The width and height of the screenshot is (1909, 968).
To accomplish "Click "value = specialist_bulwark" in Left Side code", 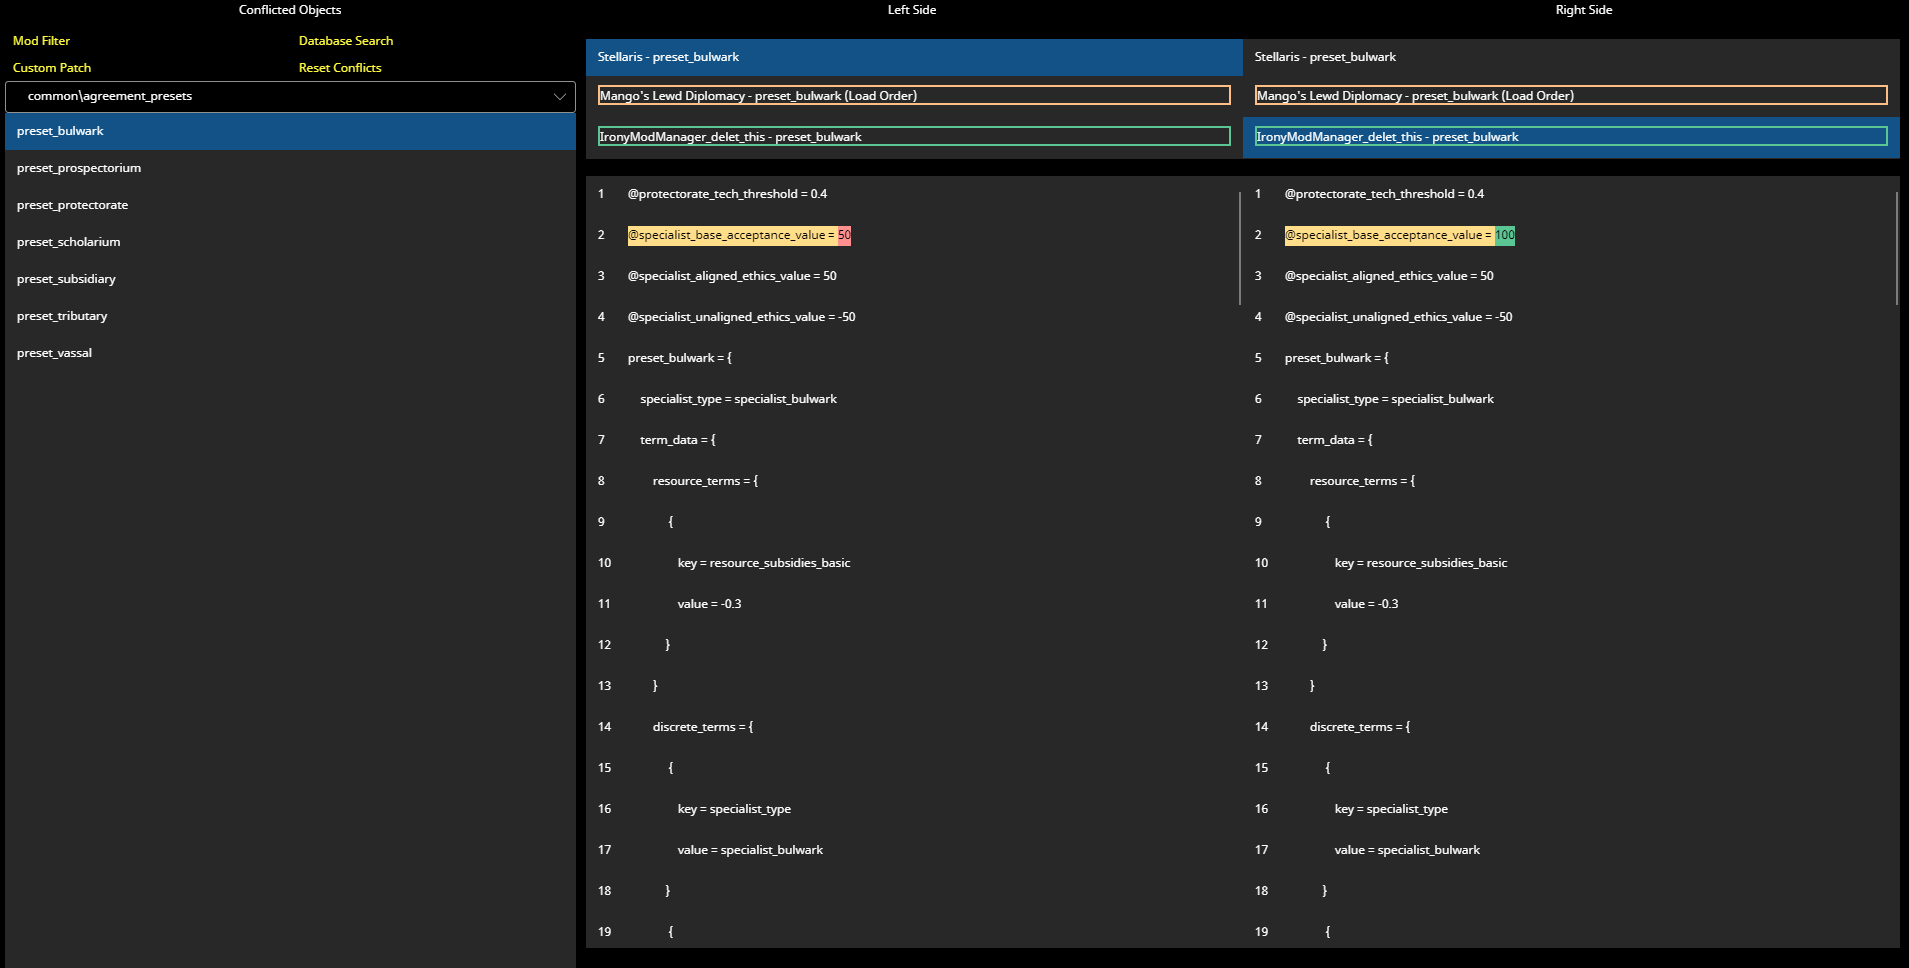I will (750, 850).
